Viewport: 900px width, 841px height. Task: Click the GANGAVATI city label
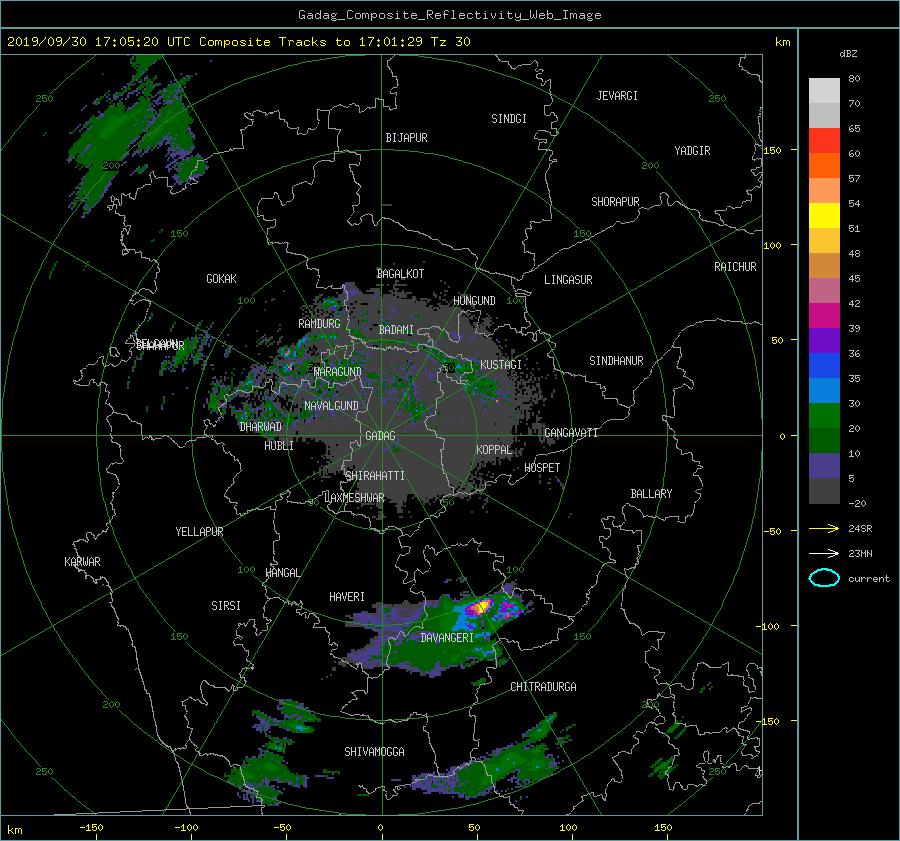coord(571,432)
